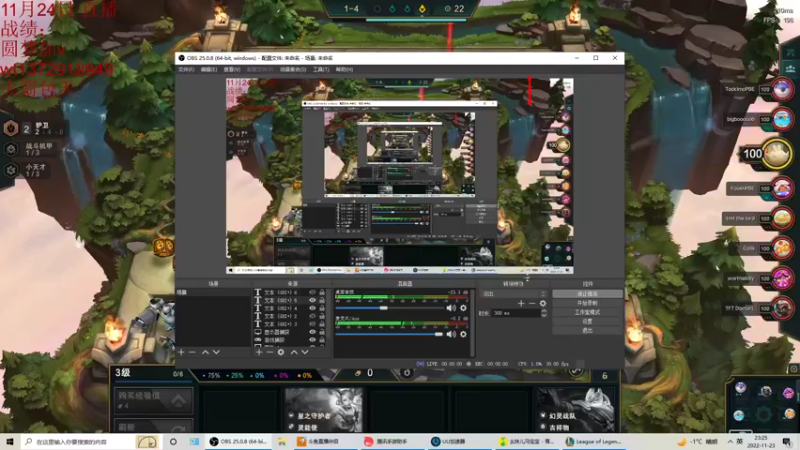Open transition properties gear icon

pos(543,303)
